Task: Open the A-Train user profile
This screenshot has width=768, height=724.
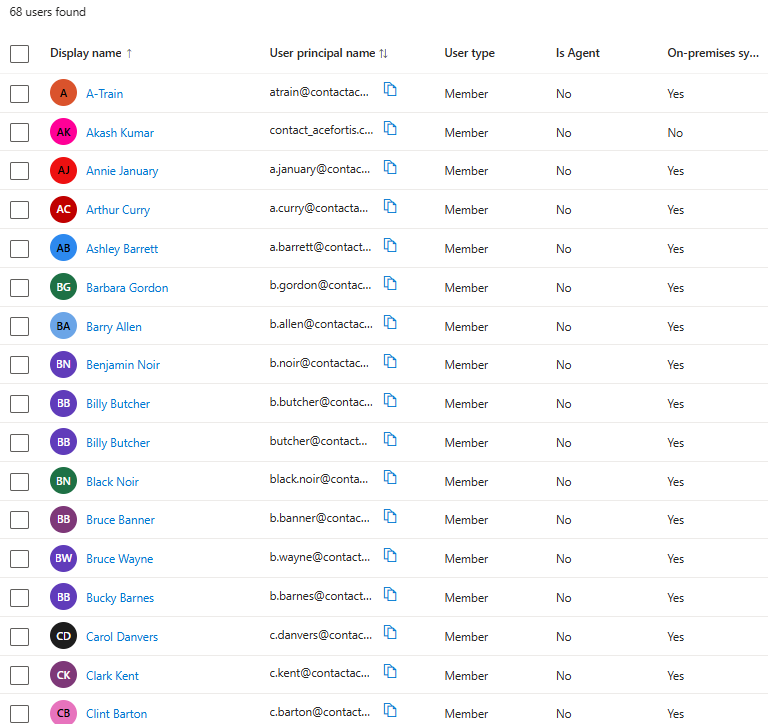Action: click(x=104, y=94)
